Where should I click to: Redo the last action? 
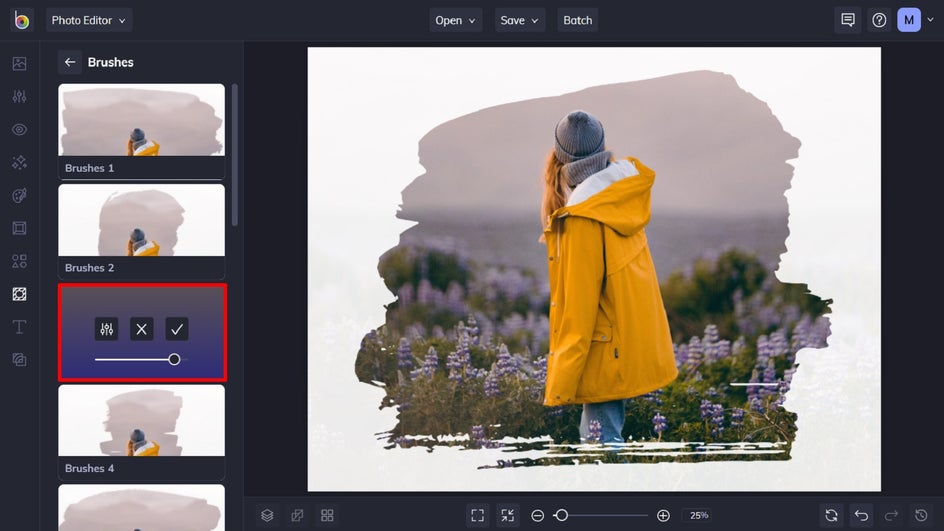(891, 515)
